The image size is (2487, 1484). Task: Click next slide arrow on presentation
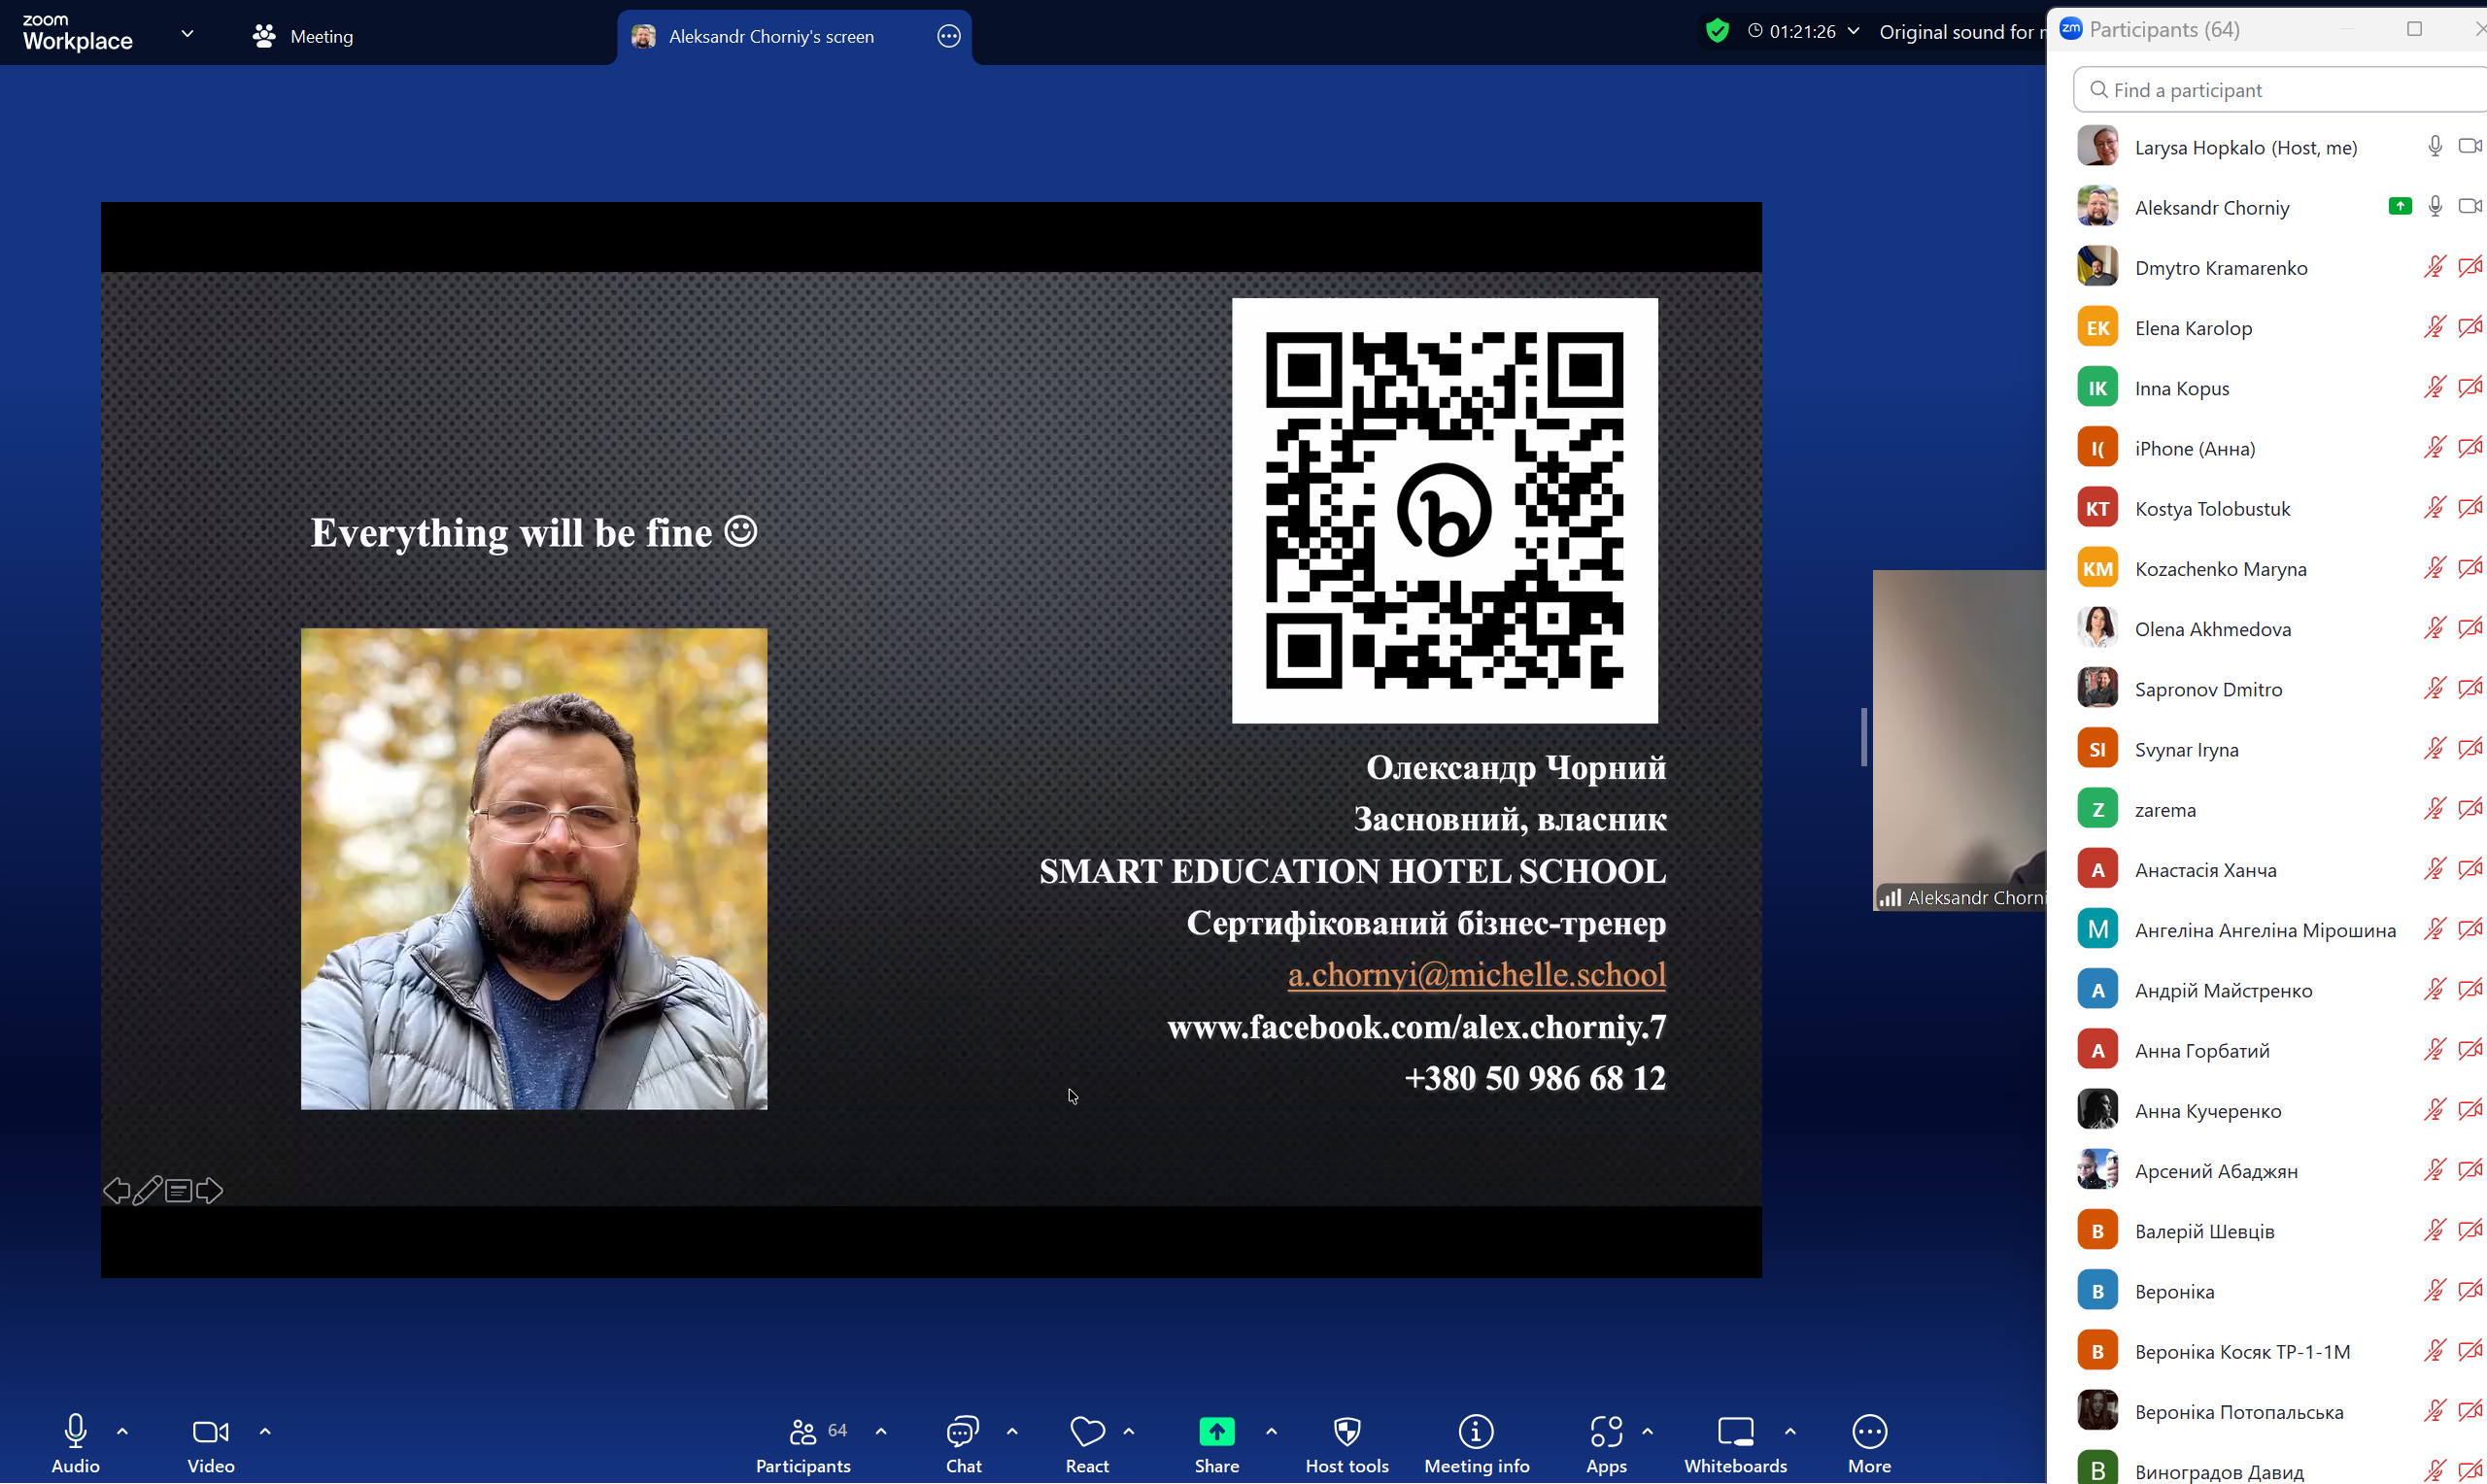[x=209, y=1190]
